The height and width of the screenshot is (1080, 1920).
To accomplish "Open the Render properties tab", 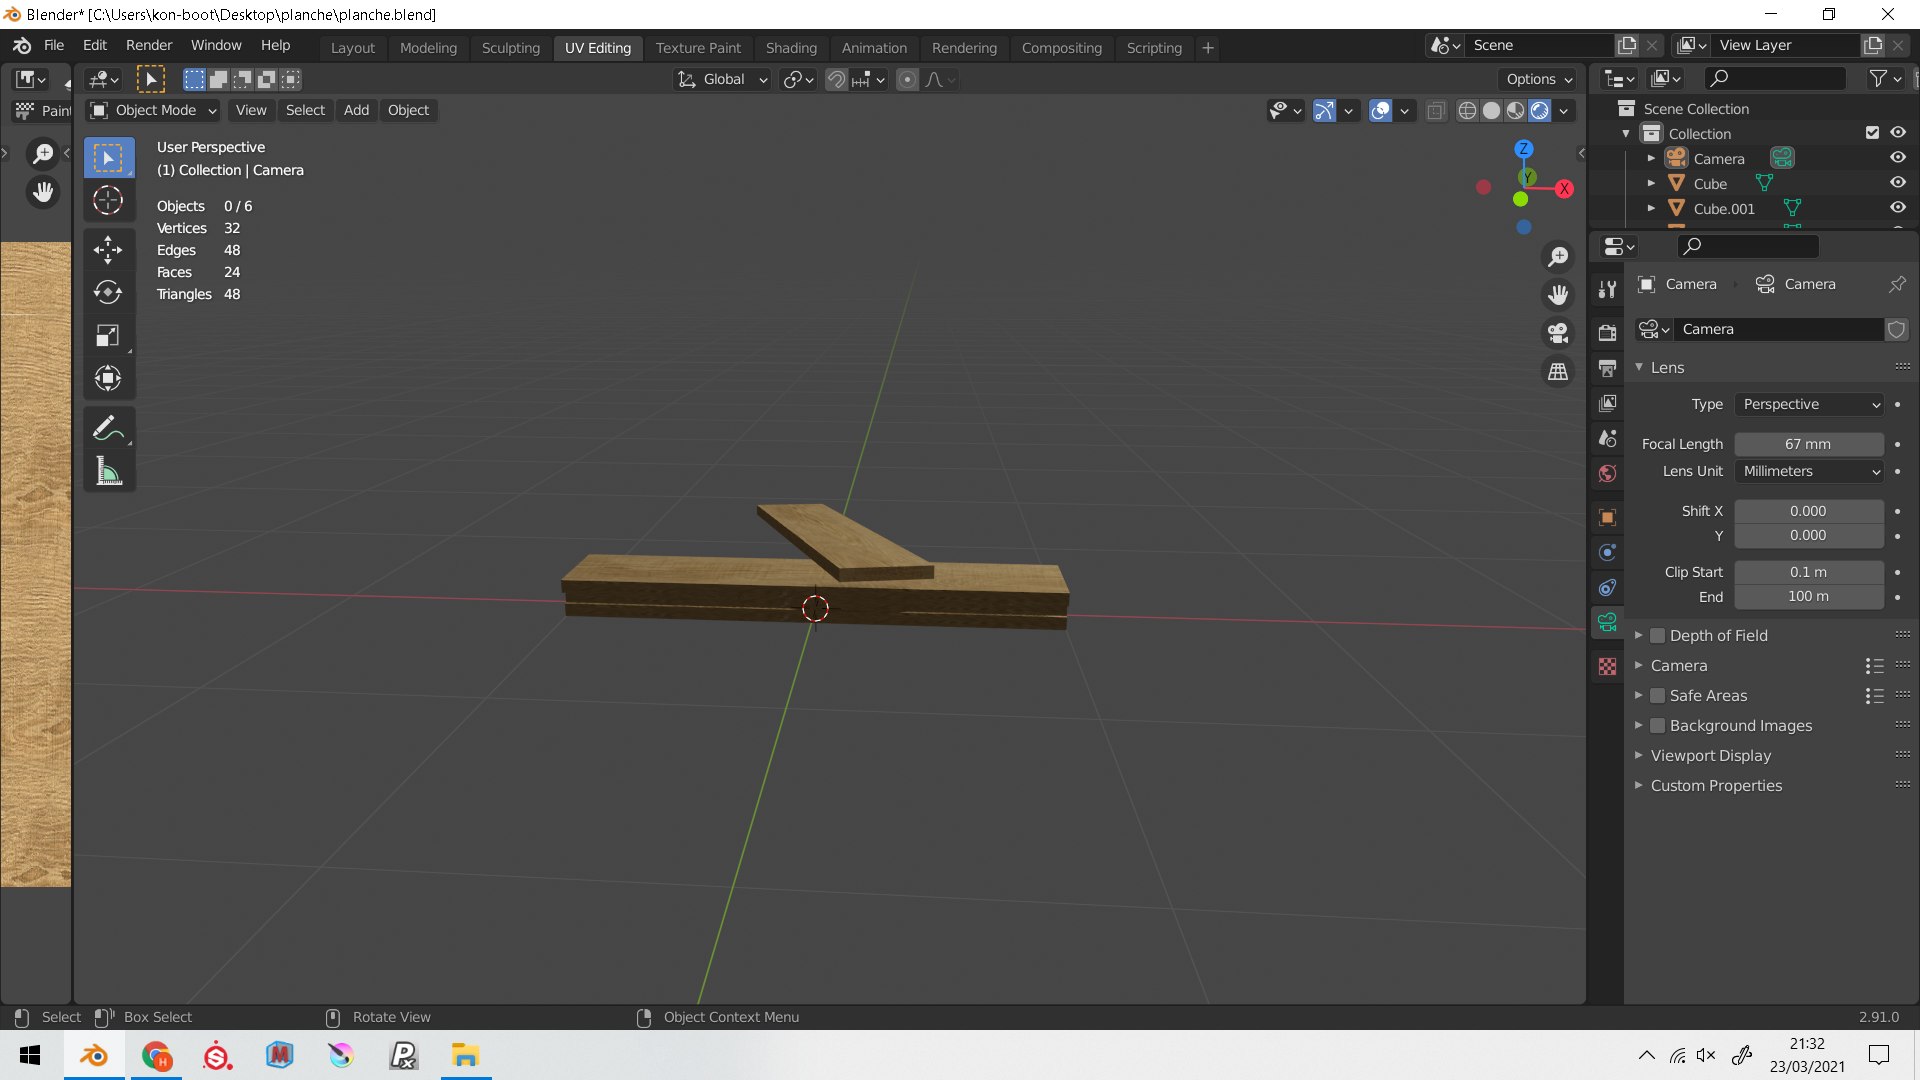I will (x=1607, y=333).
